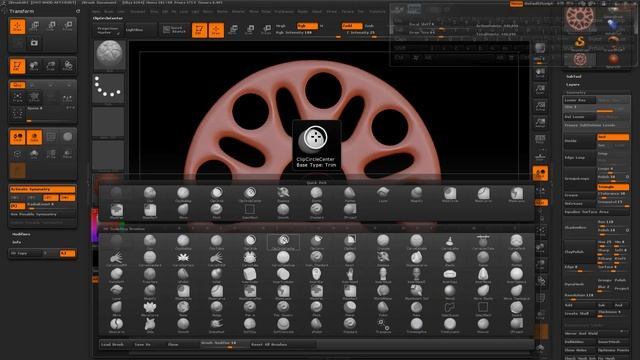Choose the Clay brush in Quick Pick
This screenshot has width=640, height=360.
click(150, 194)
